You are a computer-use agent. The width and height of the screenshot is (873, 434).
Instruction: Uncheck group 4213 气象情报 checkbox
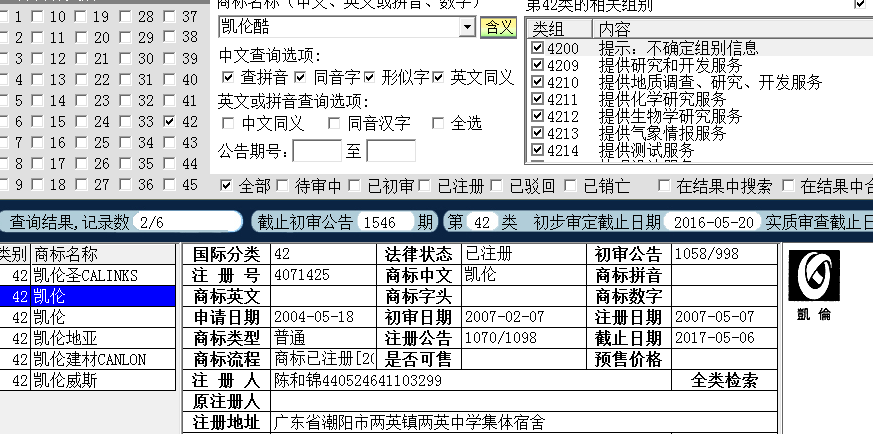pos(537,133)
